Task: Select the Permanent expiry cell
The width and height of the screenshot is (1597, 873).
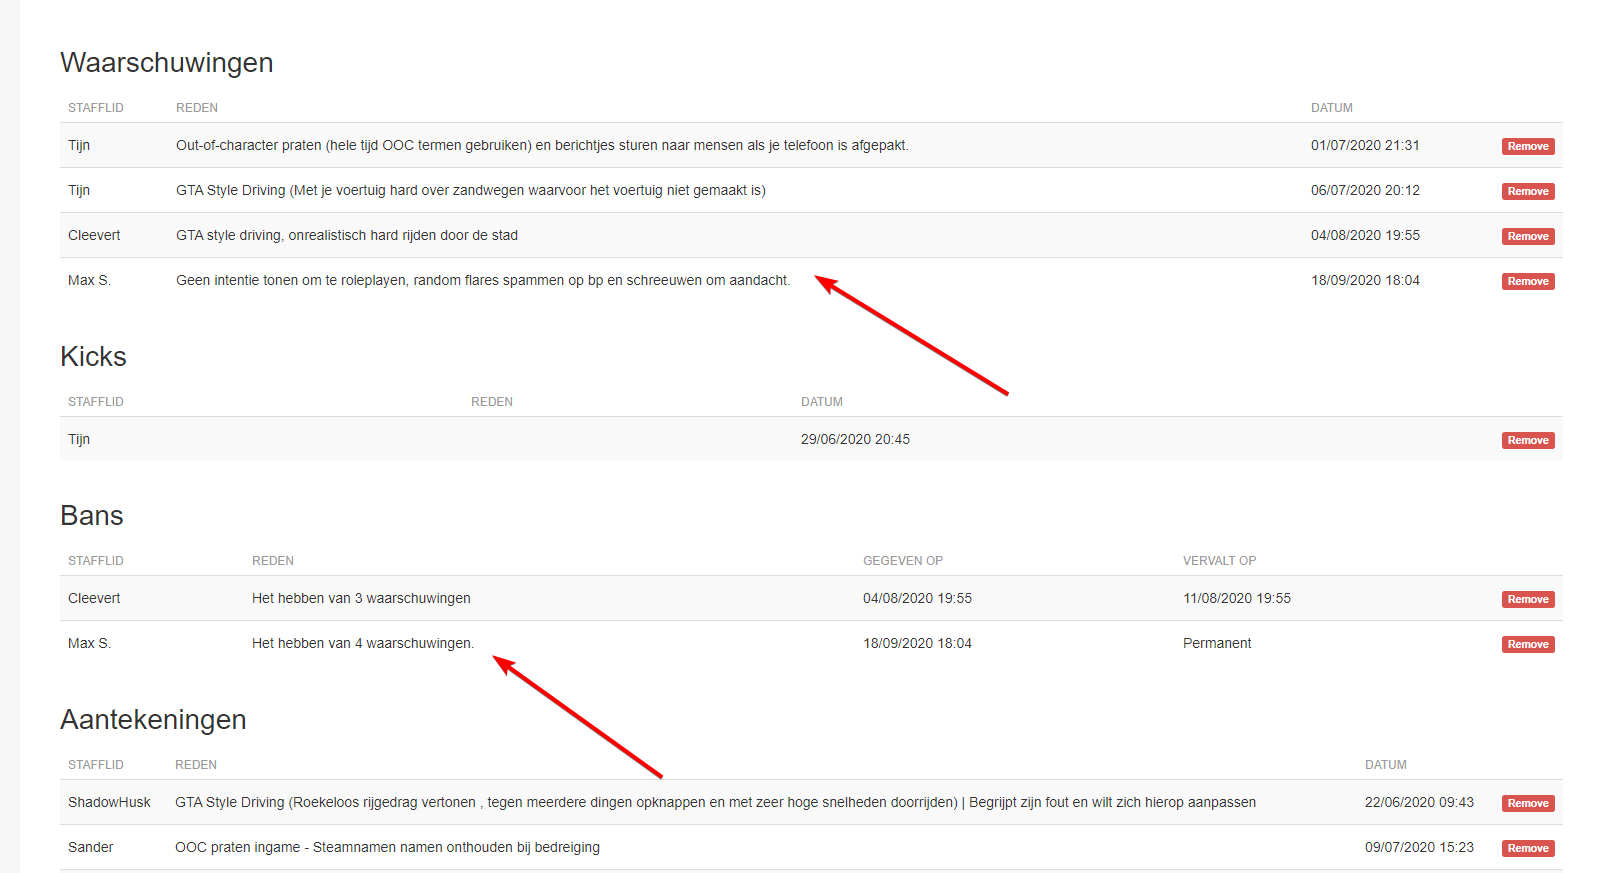Action: 1216,643
